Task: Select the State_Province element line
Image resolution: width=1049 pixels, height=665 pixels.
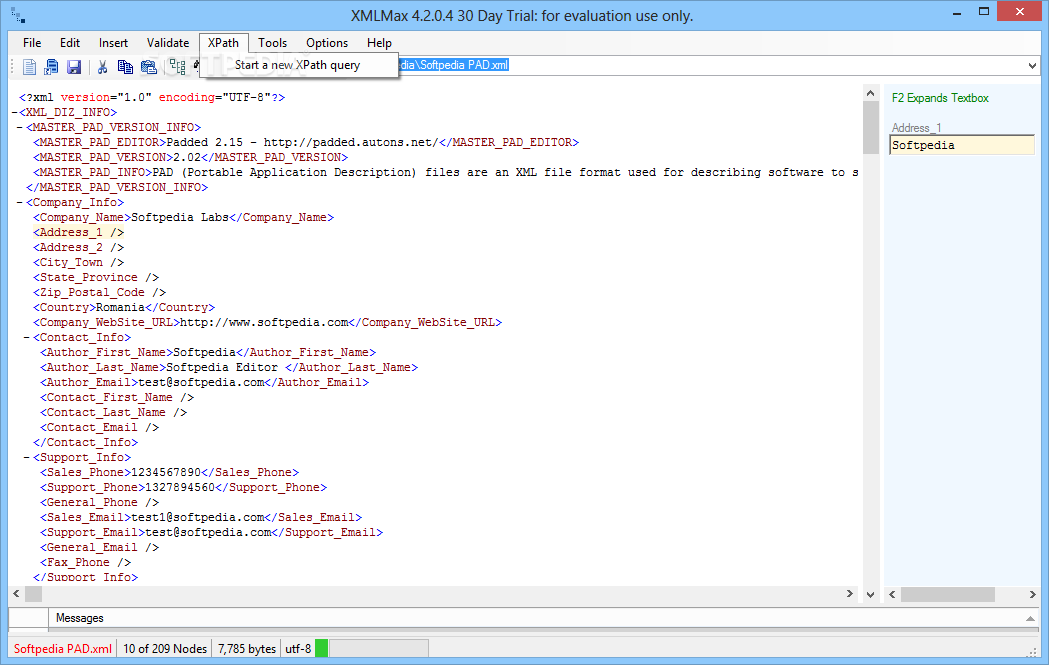Action: click(x=96, y=277)
